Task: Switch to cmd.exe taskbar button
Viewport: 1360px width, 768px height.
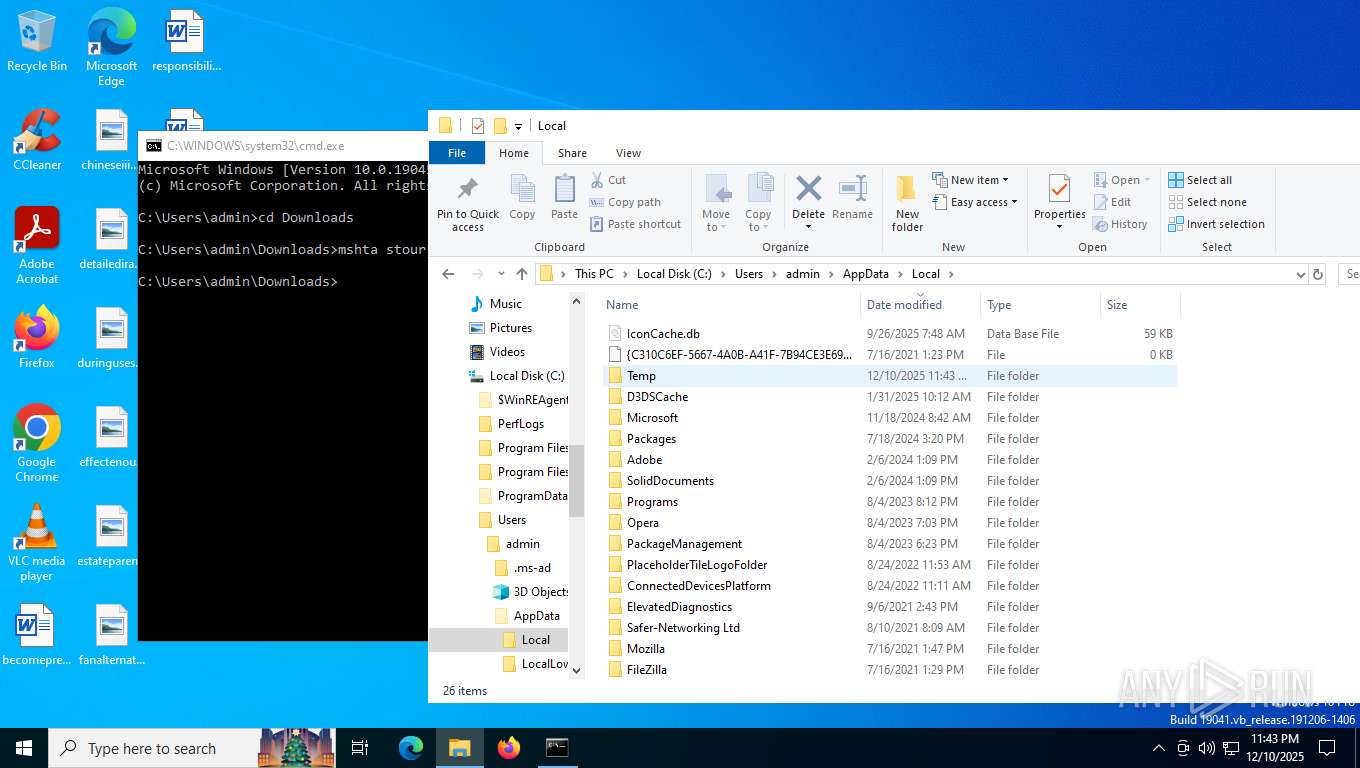Action: (x=557, y=748)
